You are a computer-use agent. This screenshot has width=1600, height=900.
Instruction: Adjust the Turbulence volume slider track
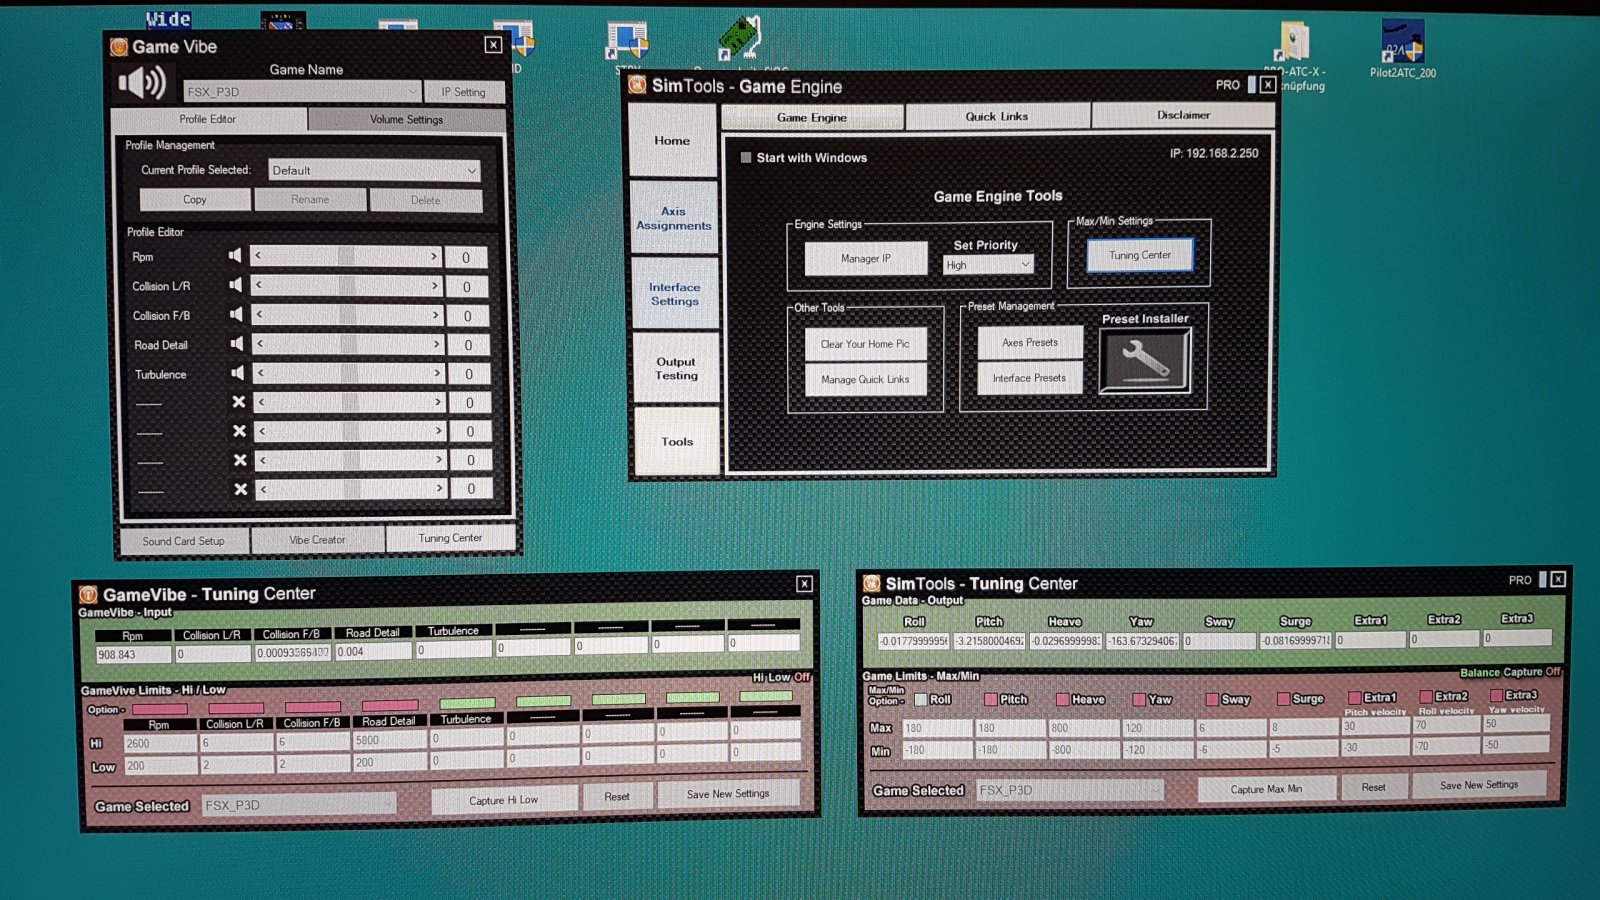pyautogui.click(x=349, y=373)
